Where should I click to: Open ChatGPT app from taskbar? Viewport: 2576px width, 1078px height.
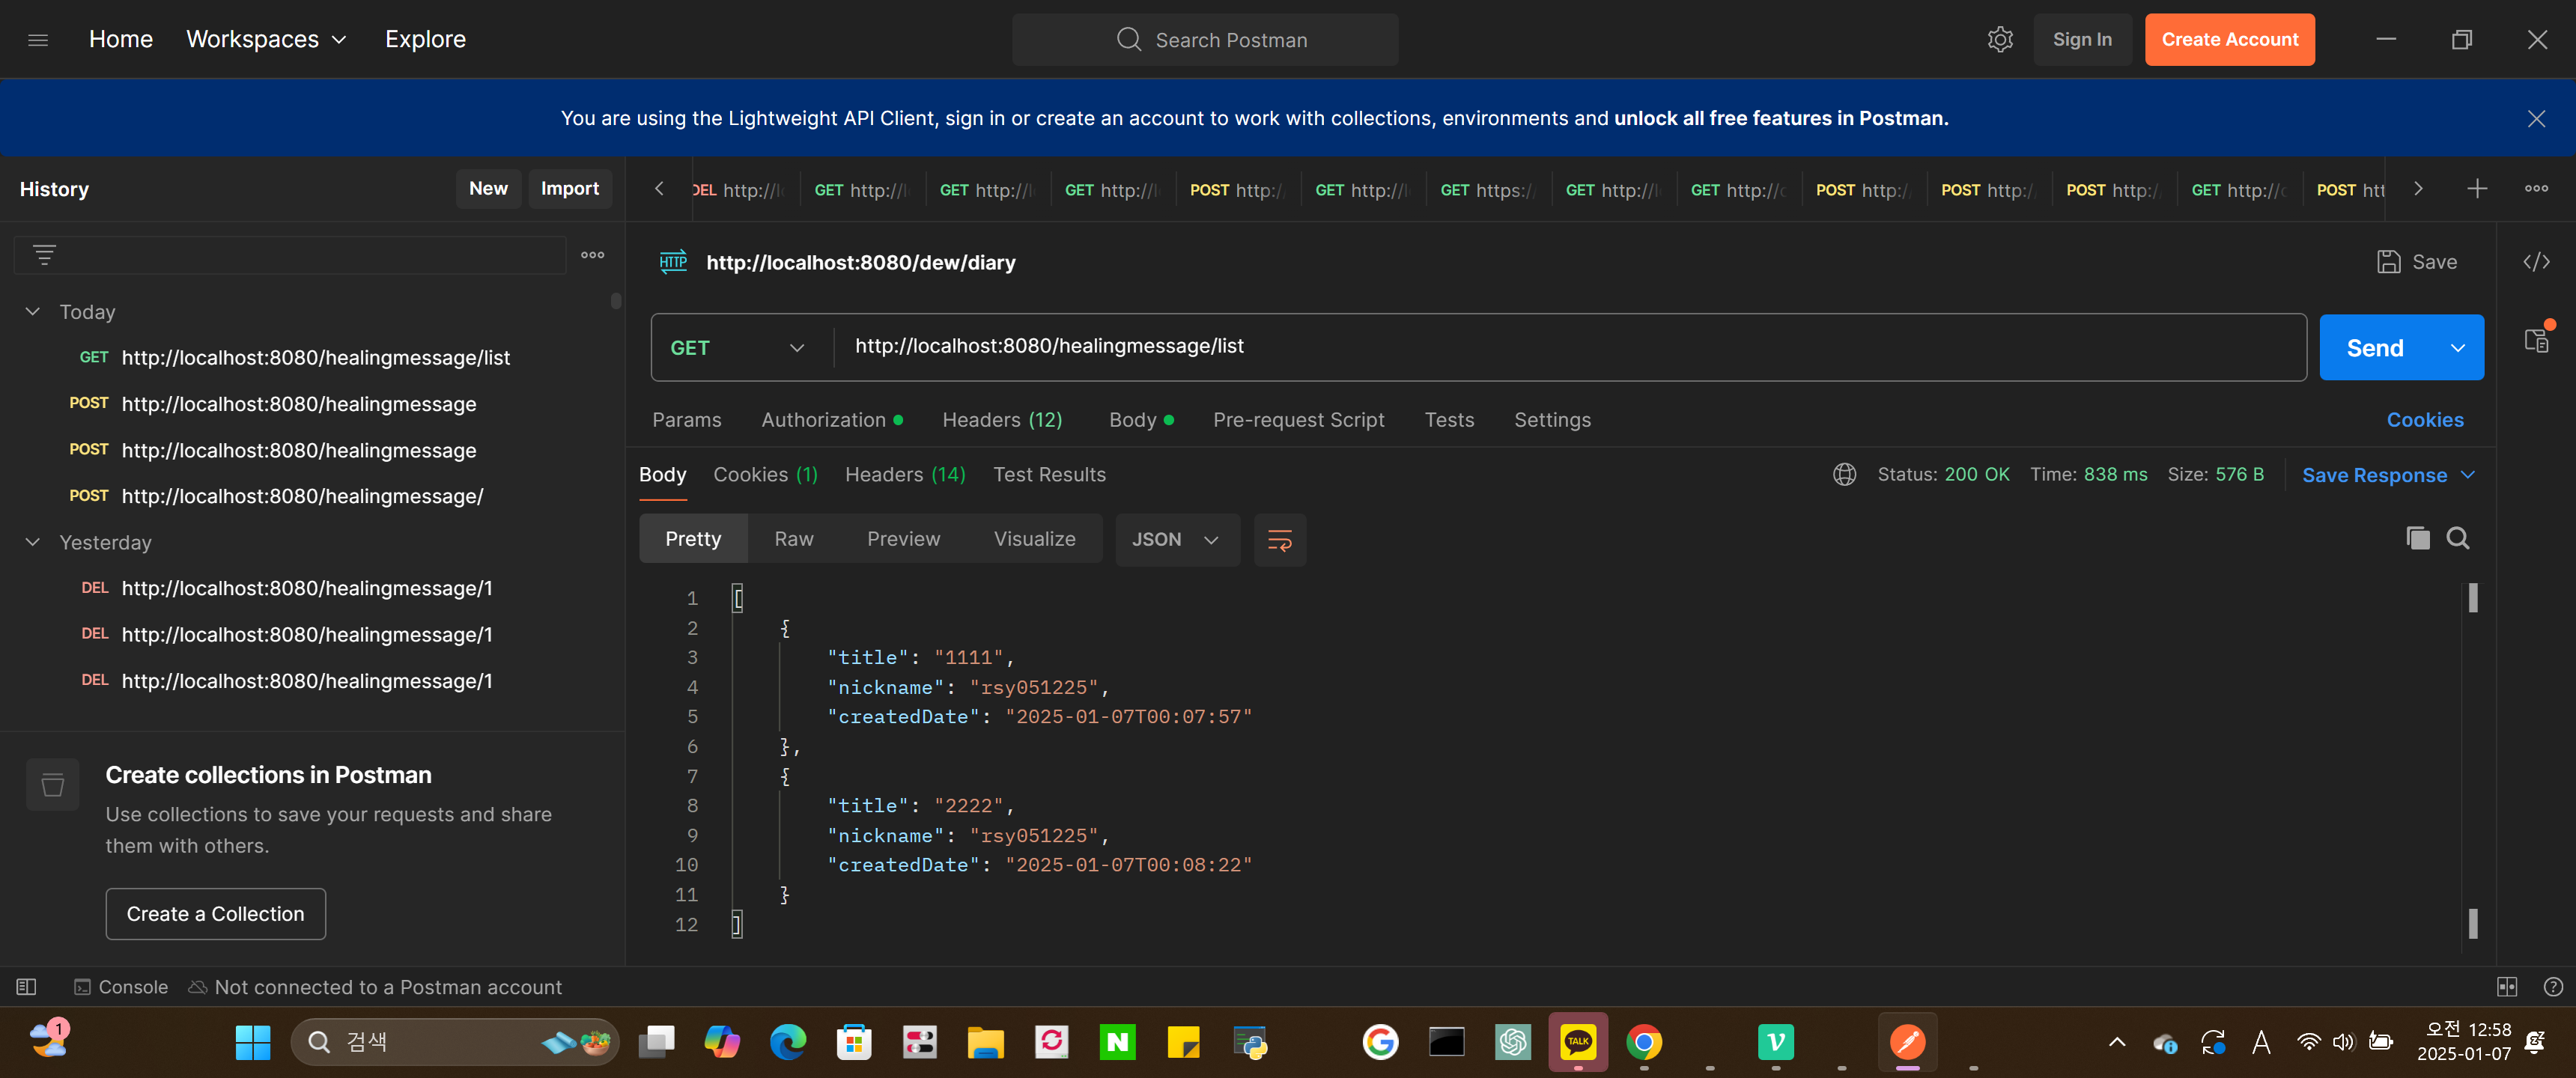tap(1512, 1043)
